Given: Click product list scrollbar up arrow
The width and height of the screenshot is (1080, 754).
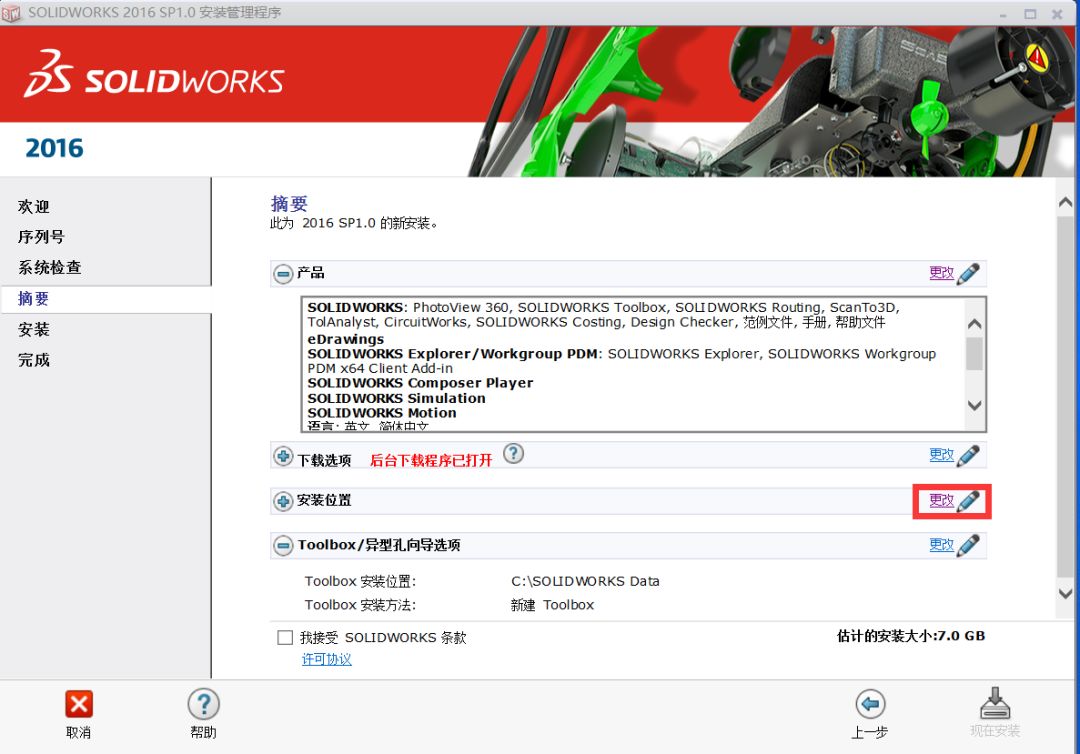Looking at the screenshot, I should 974,324.
